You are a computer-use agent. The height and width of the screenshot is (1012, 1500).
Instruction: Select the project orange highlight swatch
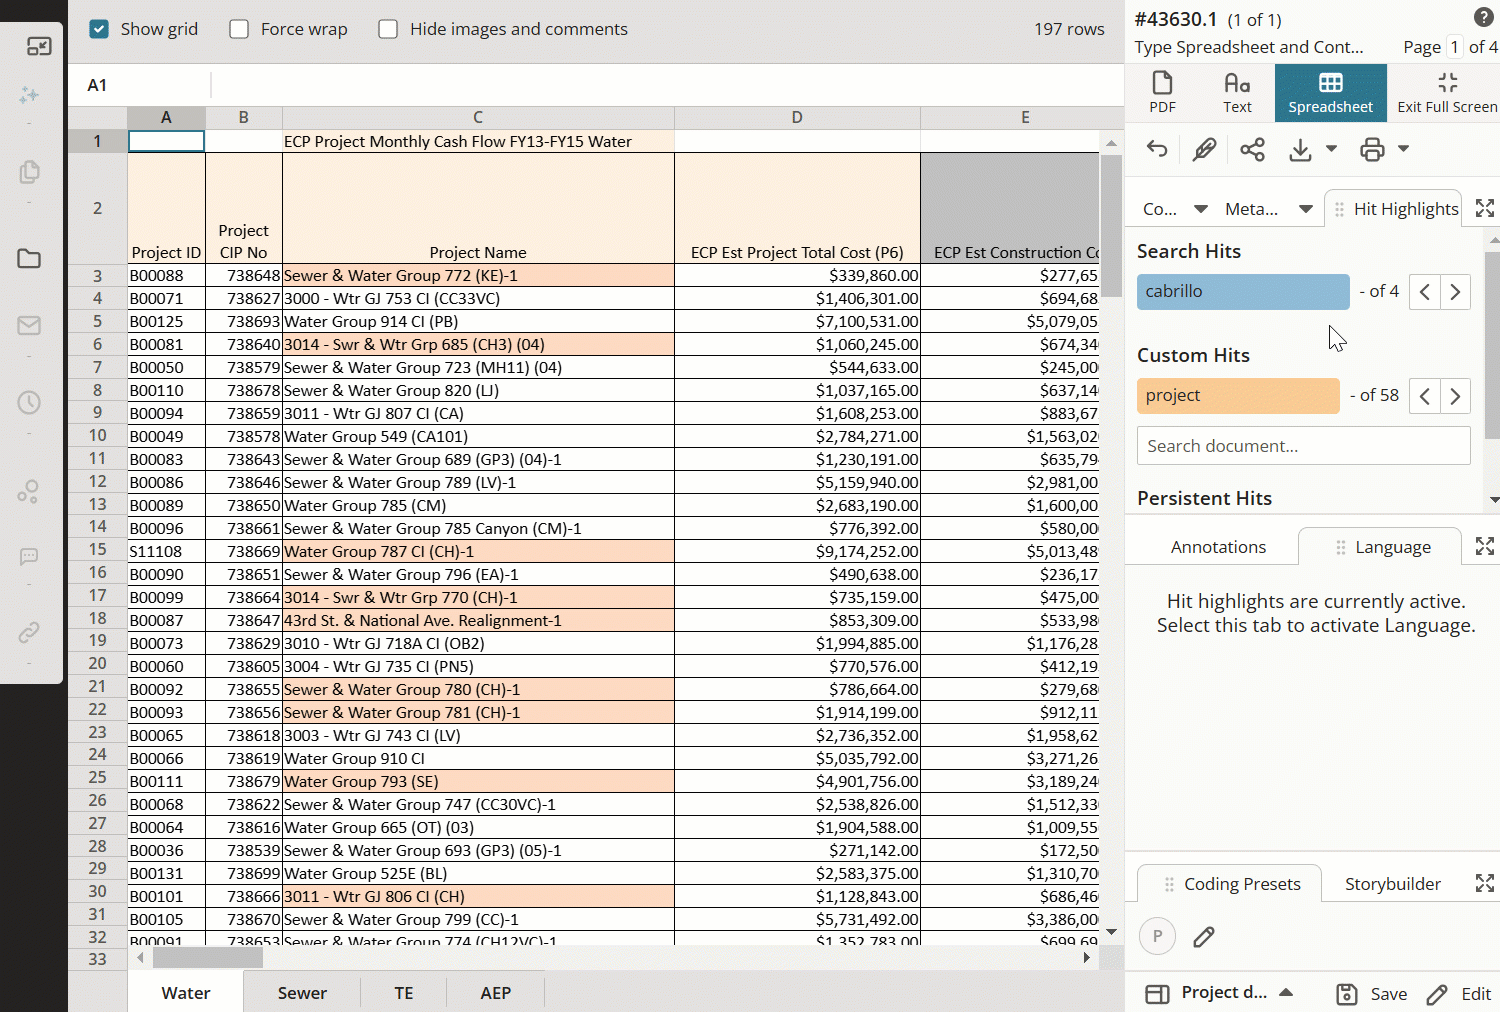click(x=1238, y=396)
